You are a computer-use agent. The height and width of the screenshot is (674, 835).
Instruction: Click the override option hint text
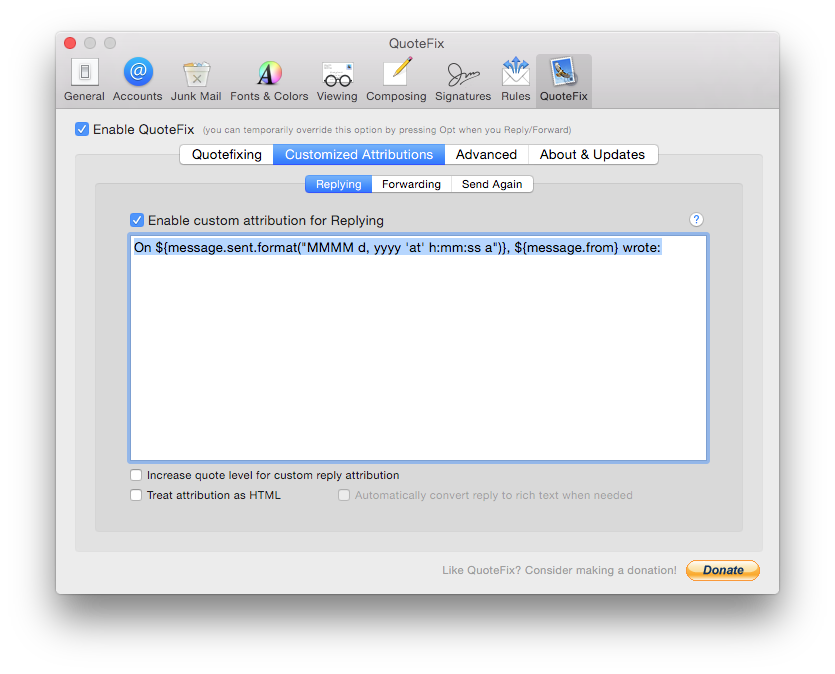387,130
